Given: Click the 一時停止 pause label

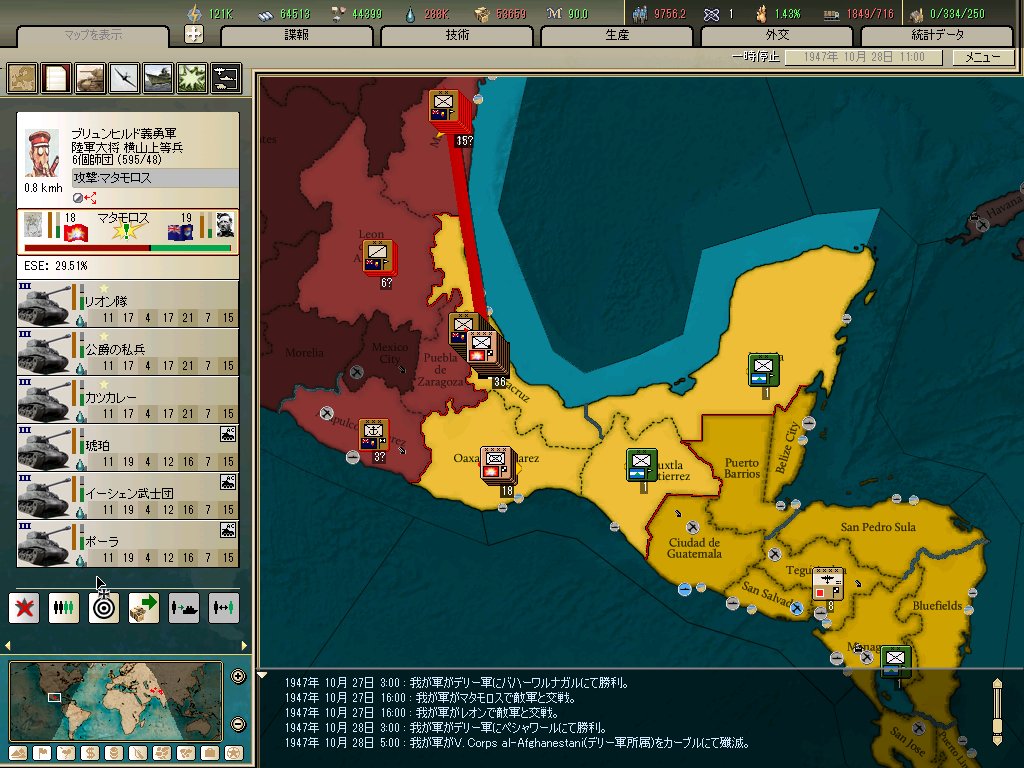Looking at the screenshot, I should pos(756,57).
